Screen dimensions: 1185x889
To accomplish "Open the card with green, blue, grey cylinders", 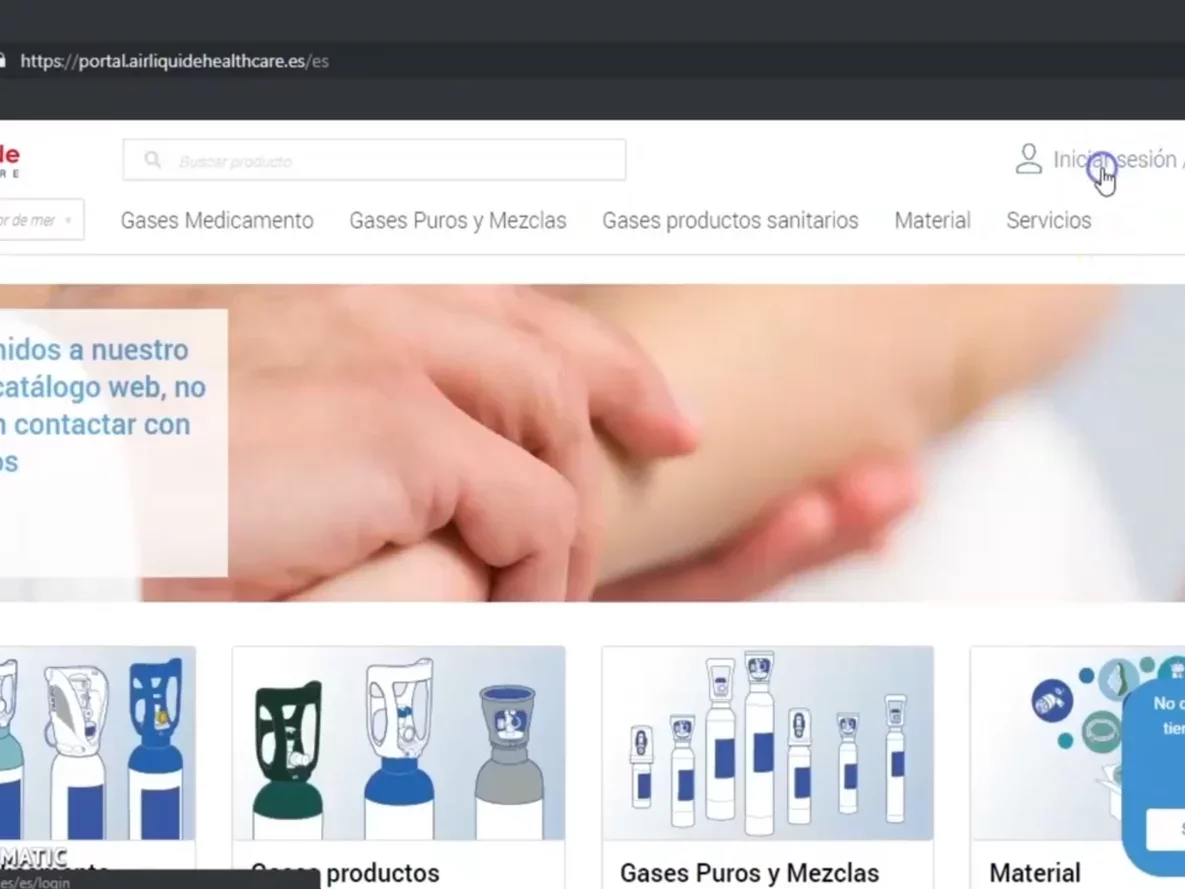I will point(398,743).
